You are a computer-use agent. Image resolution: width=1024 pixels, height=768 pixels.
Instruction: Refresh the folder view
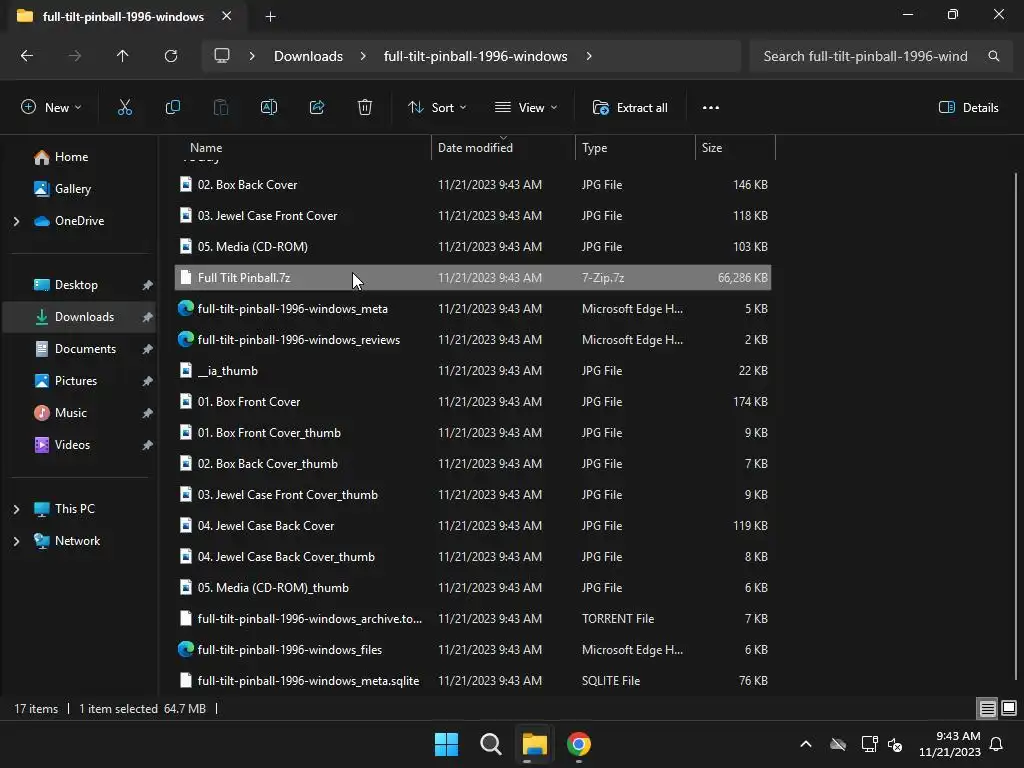[171, 56]
